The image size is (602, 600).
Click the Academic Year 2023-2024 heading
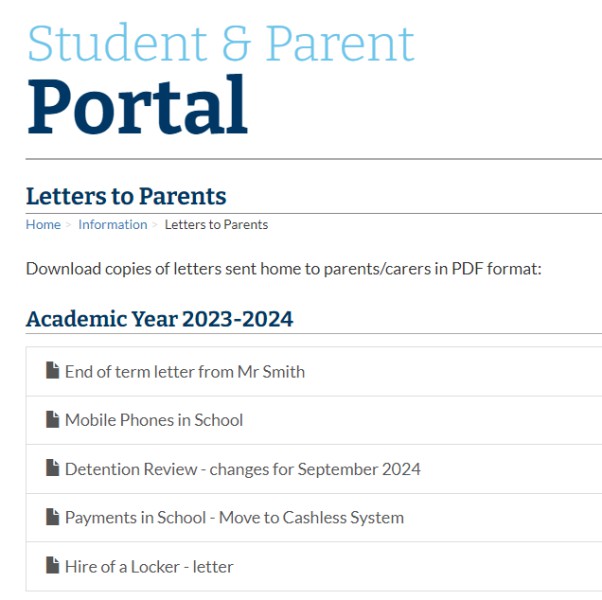point(159,319)
